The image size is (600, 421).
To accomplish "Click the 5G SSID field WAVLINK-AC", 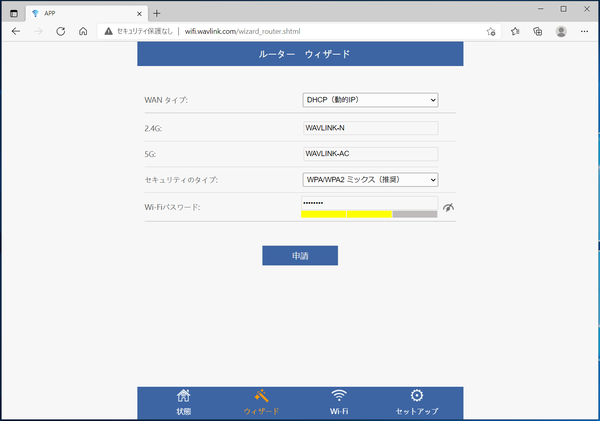I will [x=370, y=154].
